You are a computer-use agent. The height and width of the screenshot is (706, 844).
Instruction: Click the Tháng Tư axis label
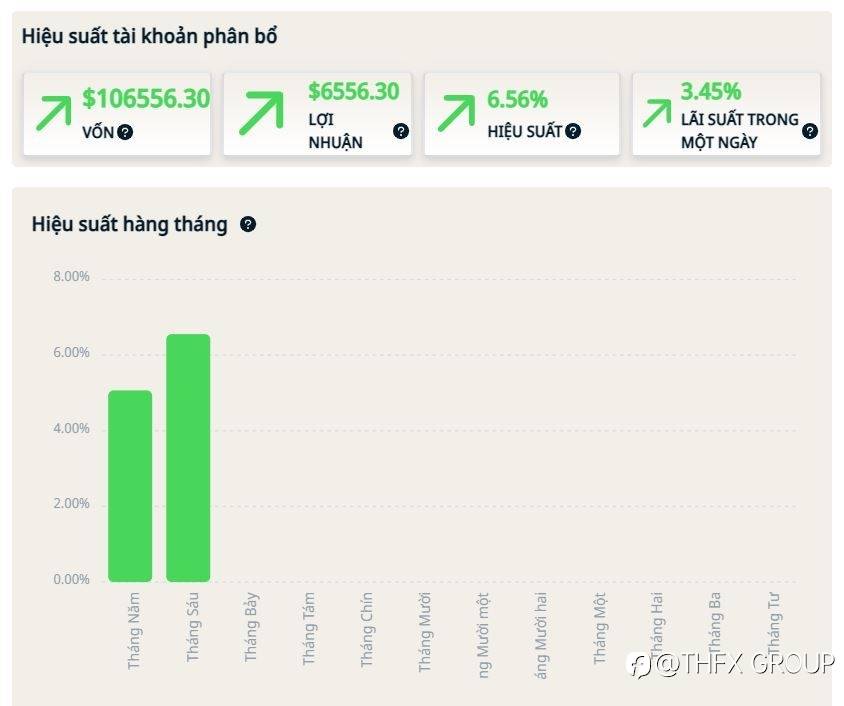coord(773,622)
